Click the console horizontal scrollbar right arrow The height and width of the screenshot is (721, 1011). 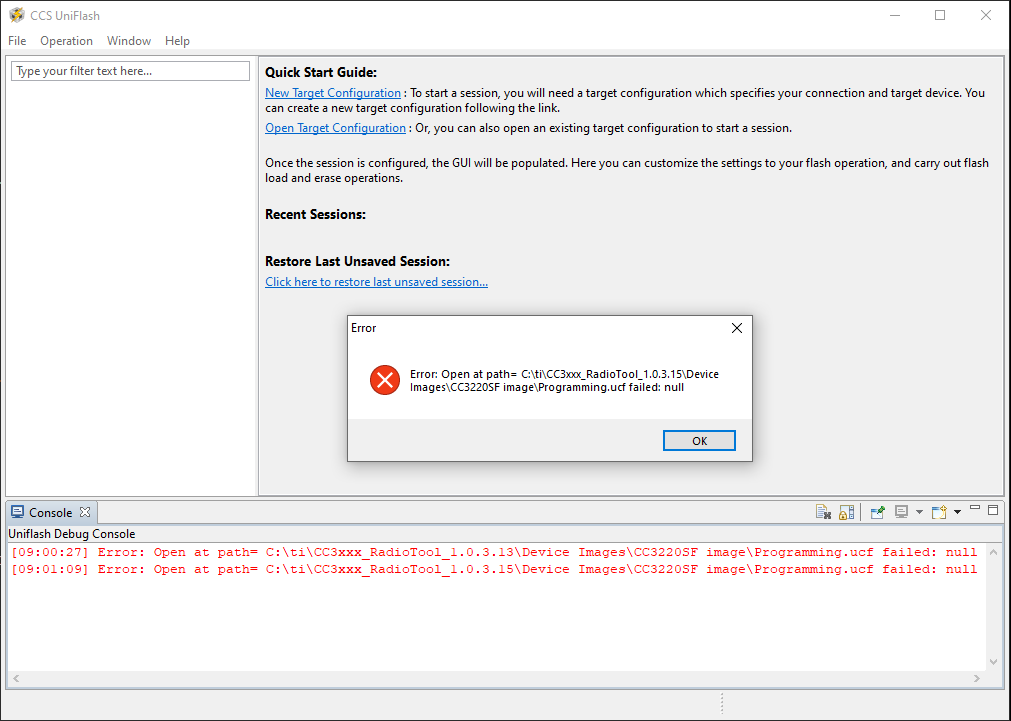(977, 678)
